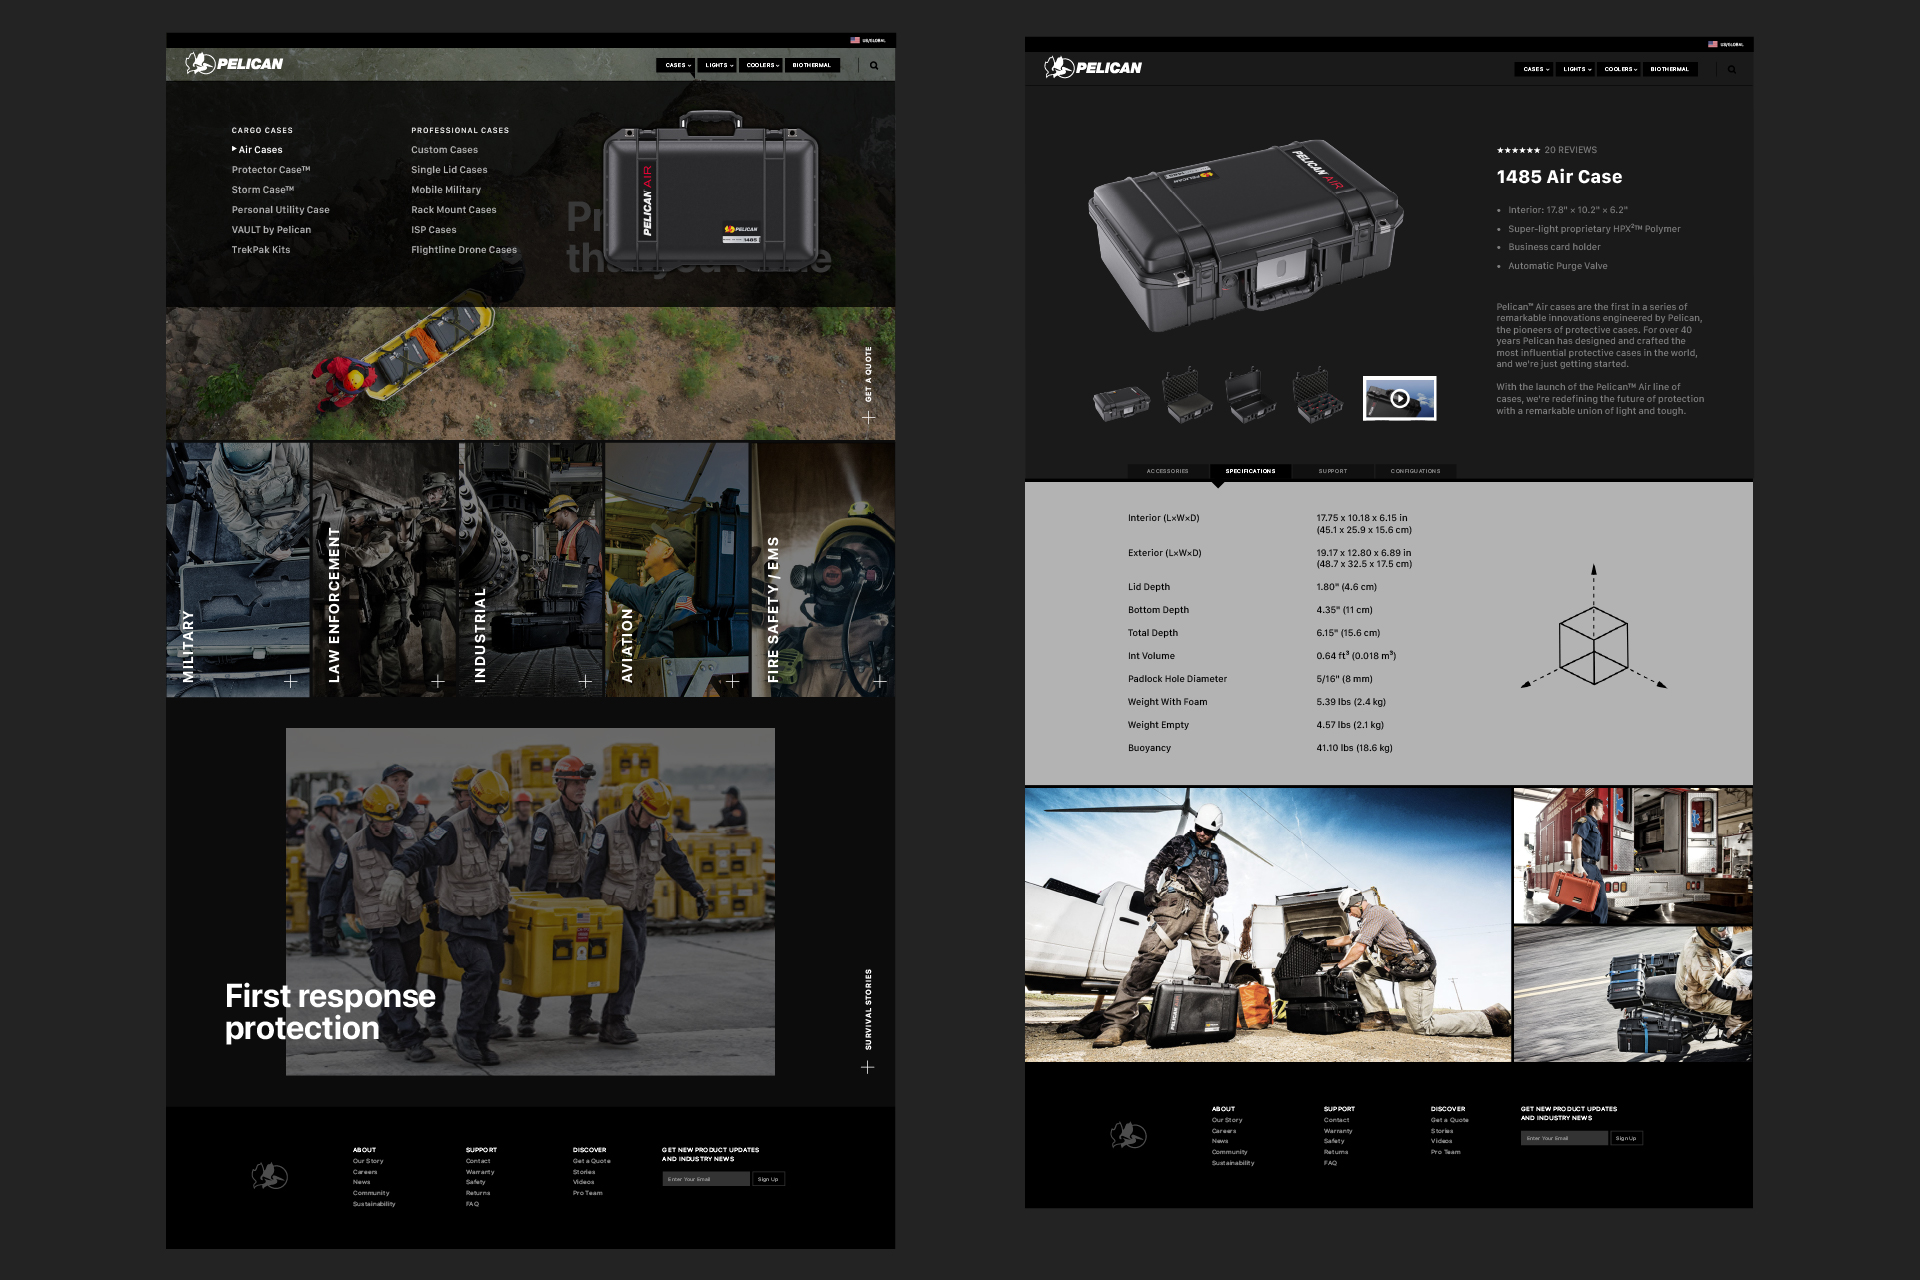Click Sign Up button in left footer
Viewport: 1920px width, 1280px height.
click(768, 1179)
